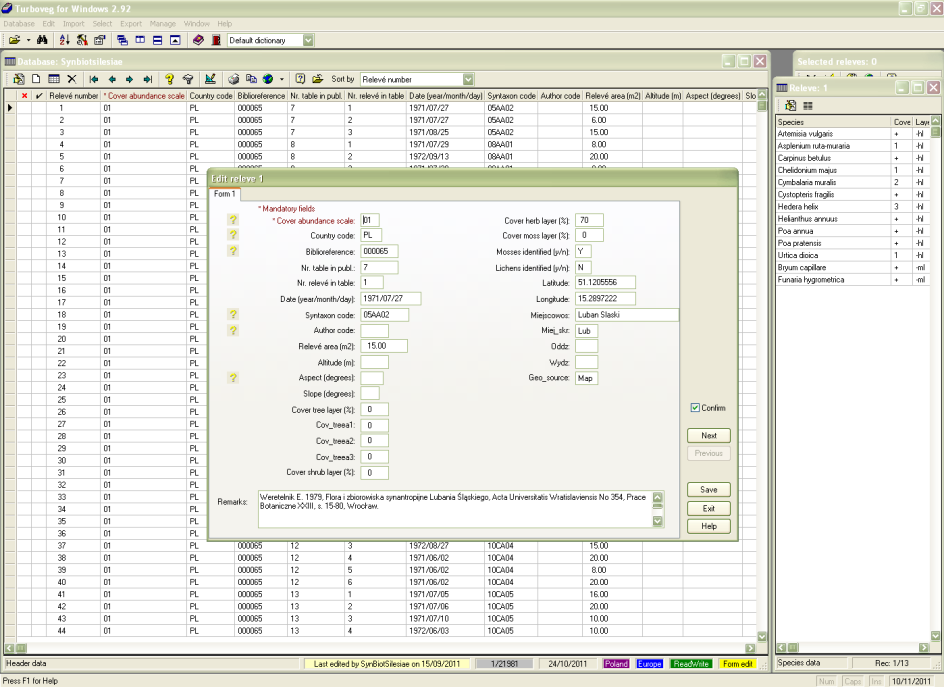Open the Default dictionary dropdown
Screen dimensions: 944x687
[308, 40]
